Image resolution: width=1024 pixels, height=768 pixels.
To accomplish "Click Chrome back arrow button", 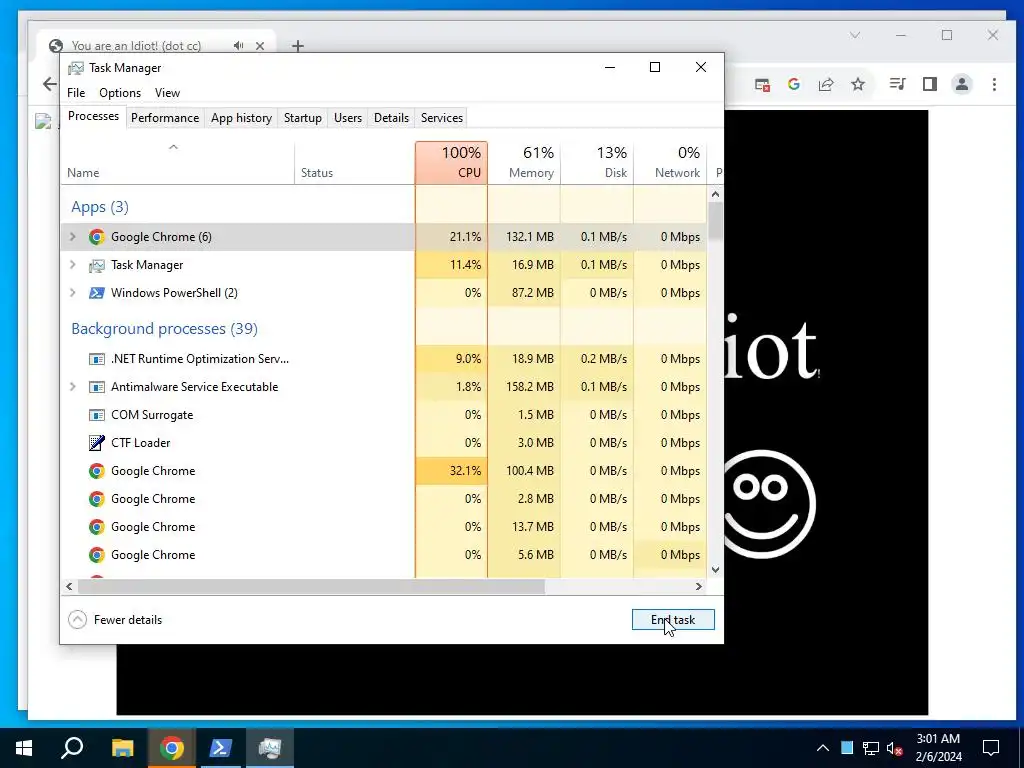I will pos(50,84).
